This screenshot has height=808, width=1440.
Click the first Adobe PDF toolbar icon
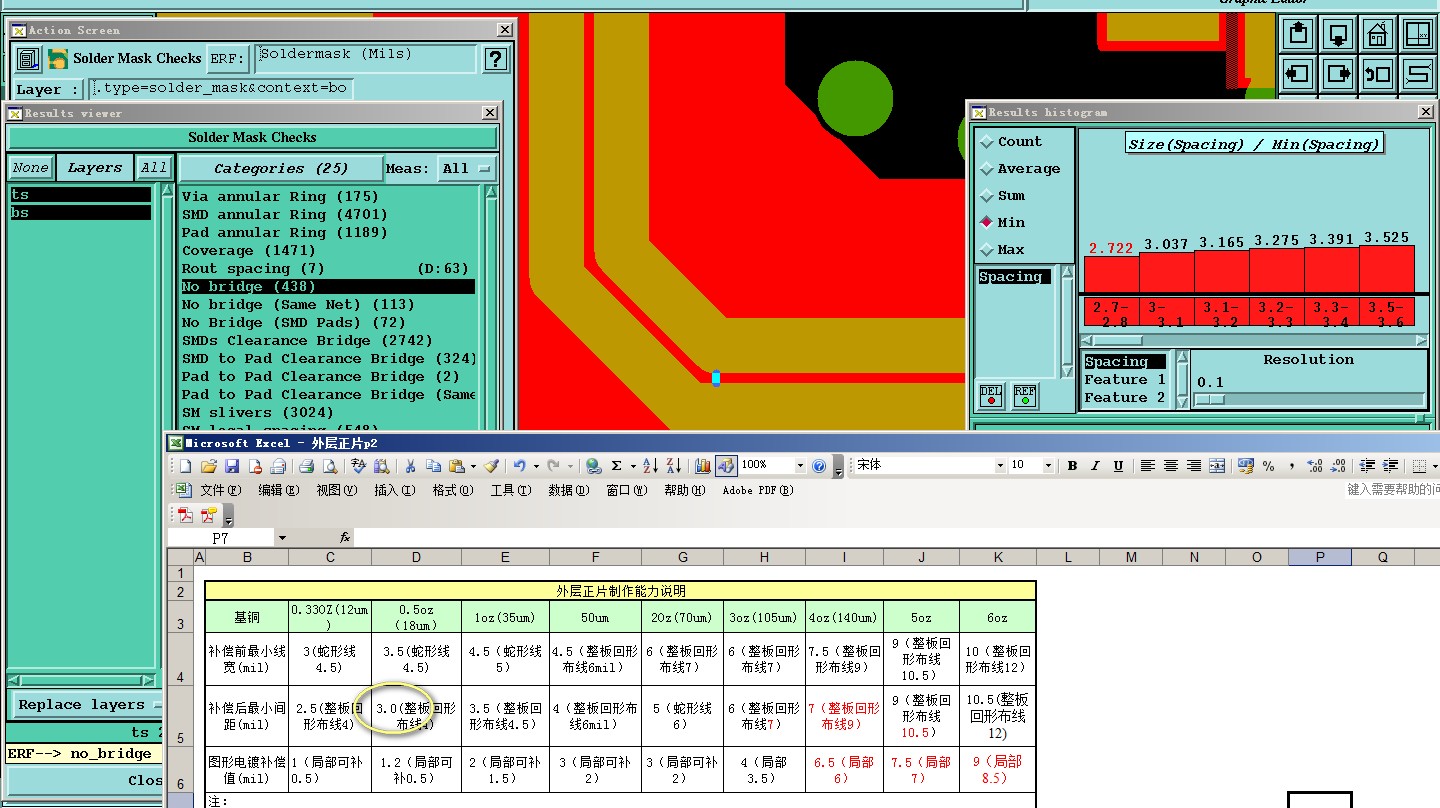point(185,516)
